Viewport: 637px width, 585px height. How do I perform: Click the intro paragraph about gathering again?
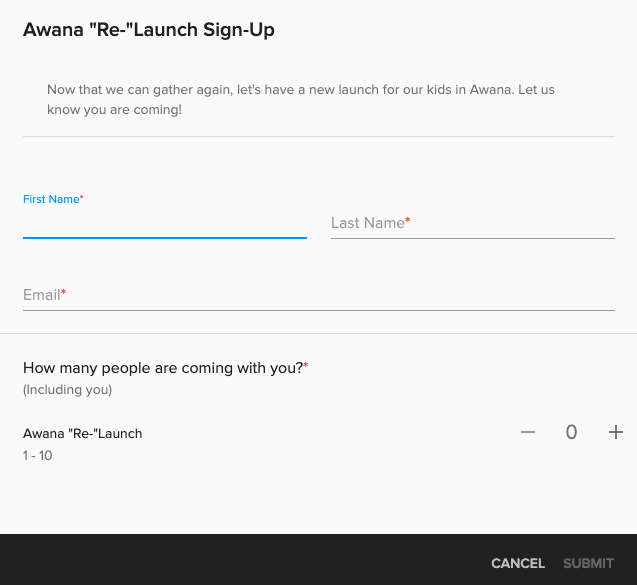(300, 99)
